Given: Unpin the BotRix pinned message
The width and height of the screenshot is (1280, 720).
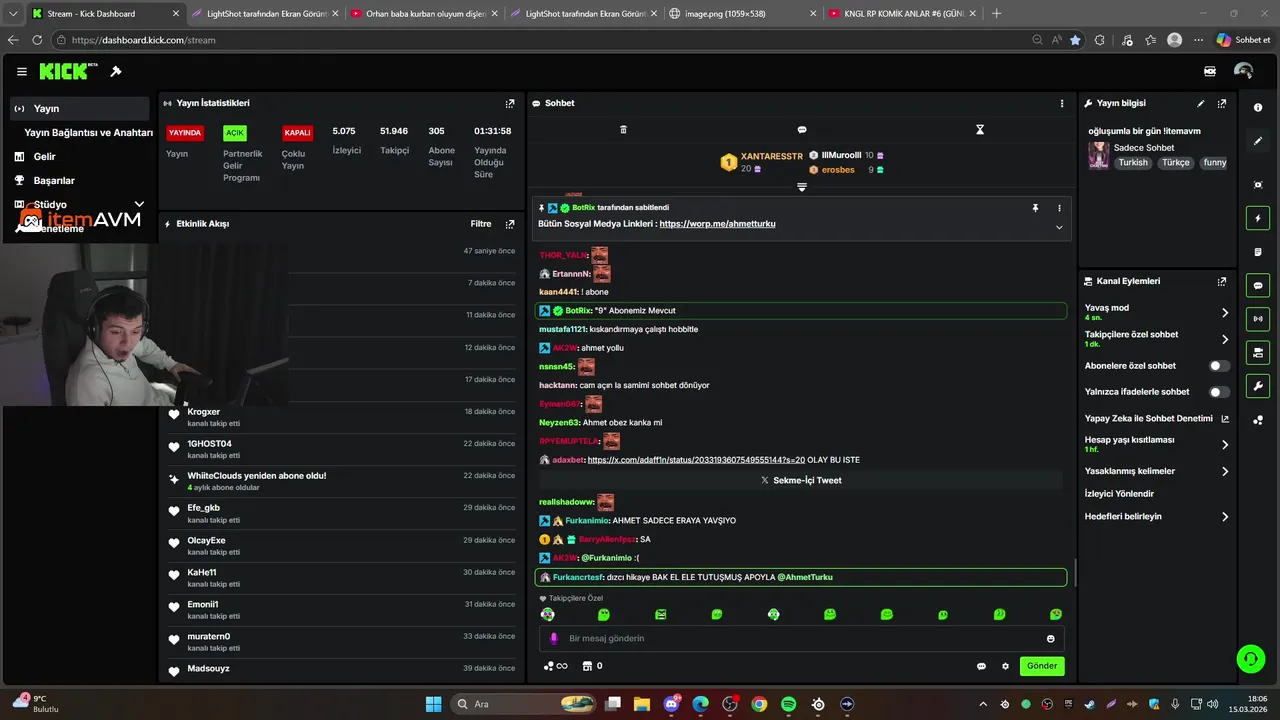Looking at the screenshot, I should tap(1036, 208).
